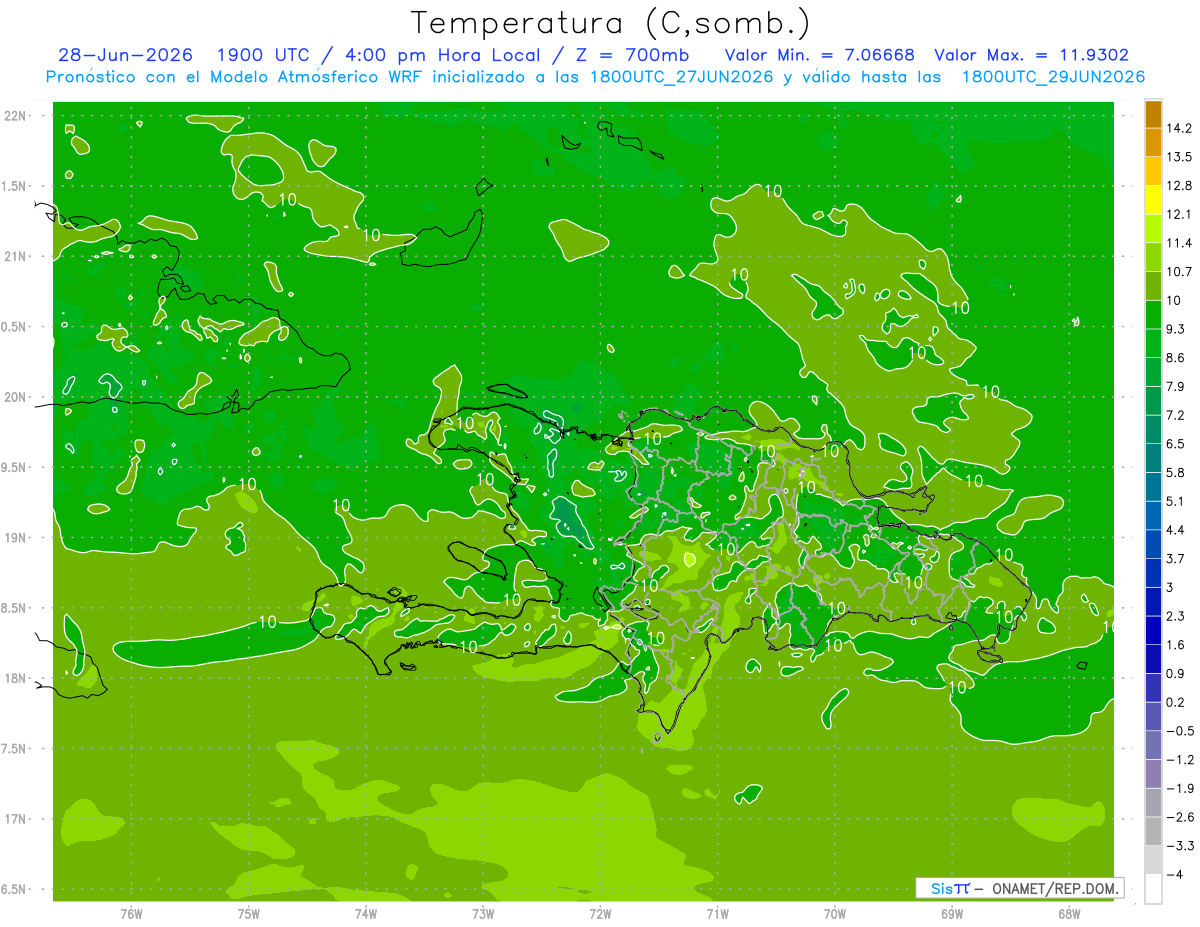The image size is (1200, 927).
Task: Click the '10.7' colorbar value
Action: [x=1180, y=272]
